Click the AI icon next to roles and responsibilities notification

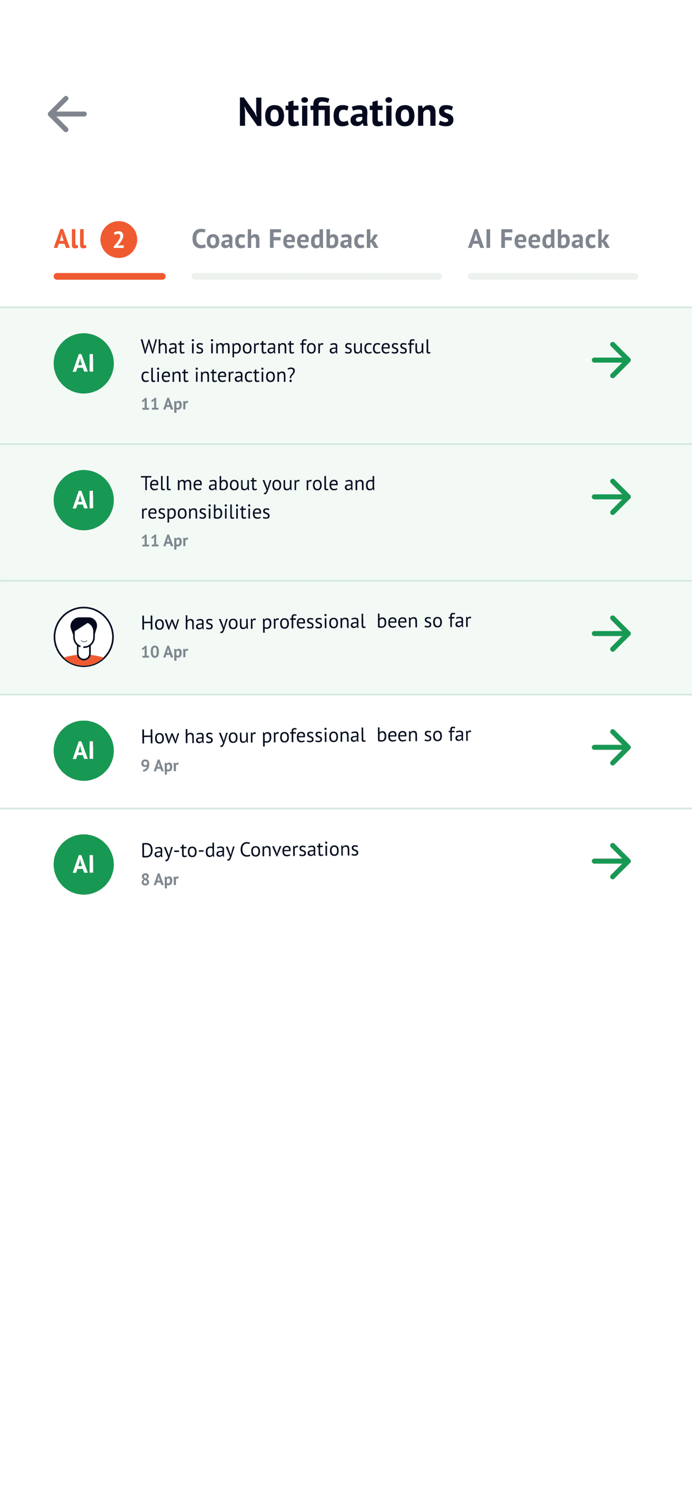[84, 500]
